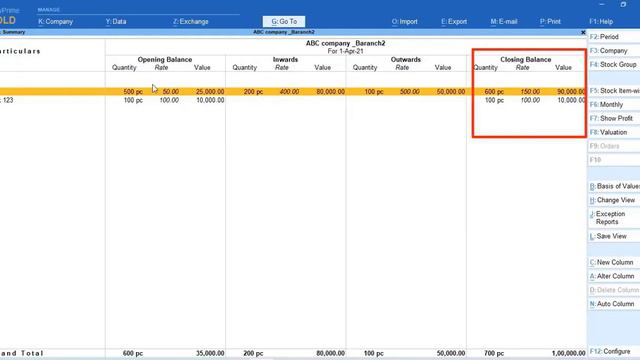Click the G: Go To button
The height and width of the screenshot is (360, 640).
(x=284, y=22)
